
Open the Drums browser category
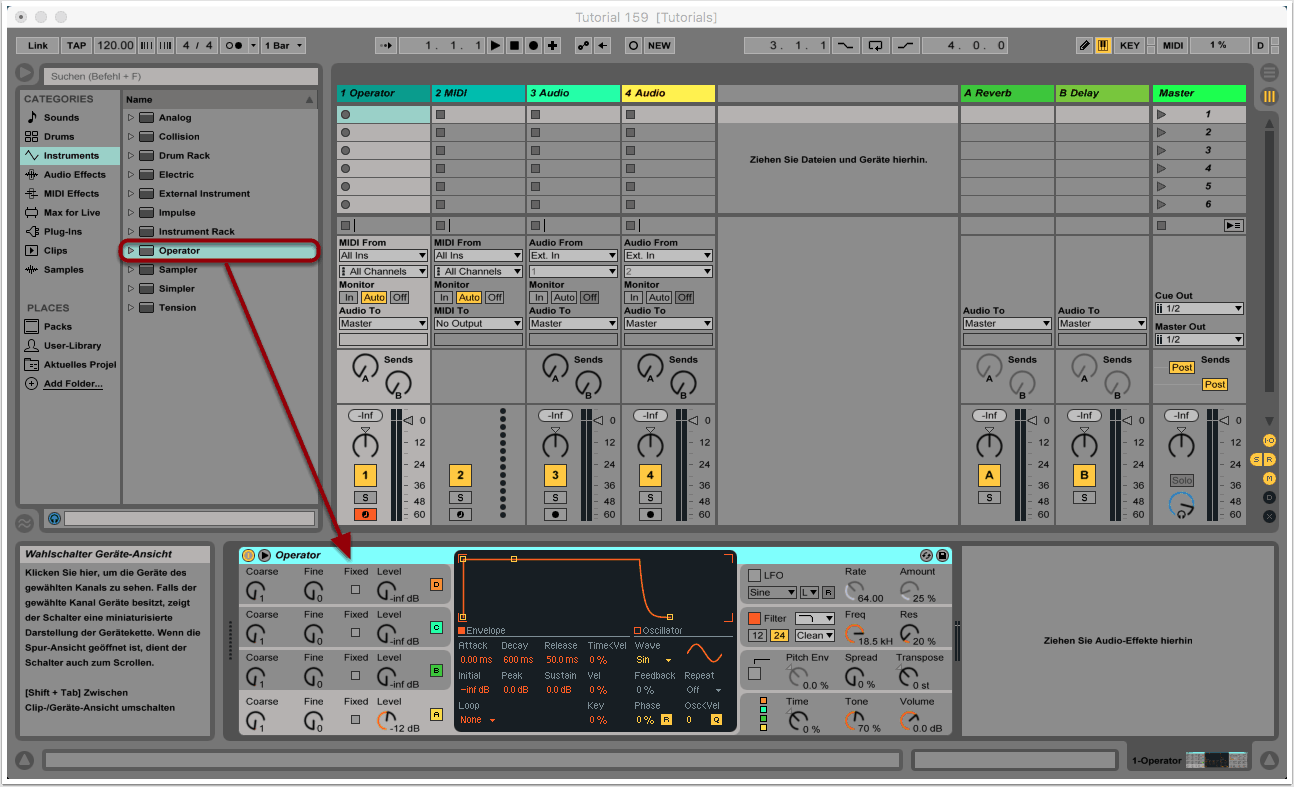(x=59, y=137)
